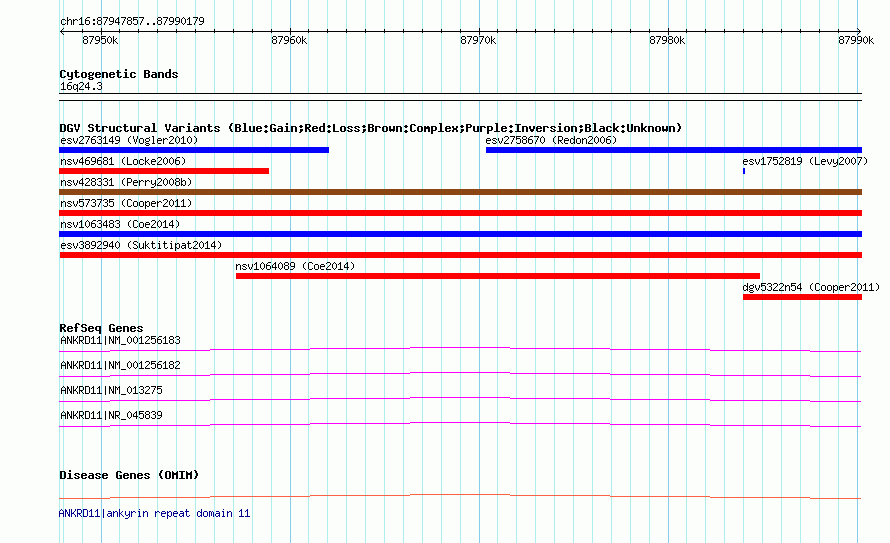The image size is (890, 543).
Task: Select the nsv1063483 (Coe2014) label
Action: 120,224
